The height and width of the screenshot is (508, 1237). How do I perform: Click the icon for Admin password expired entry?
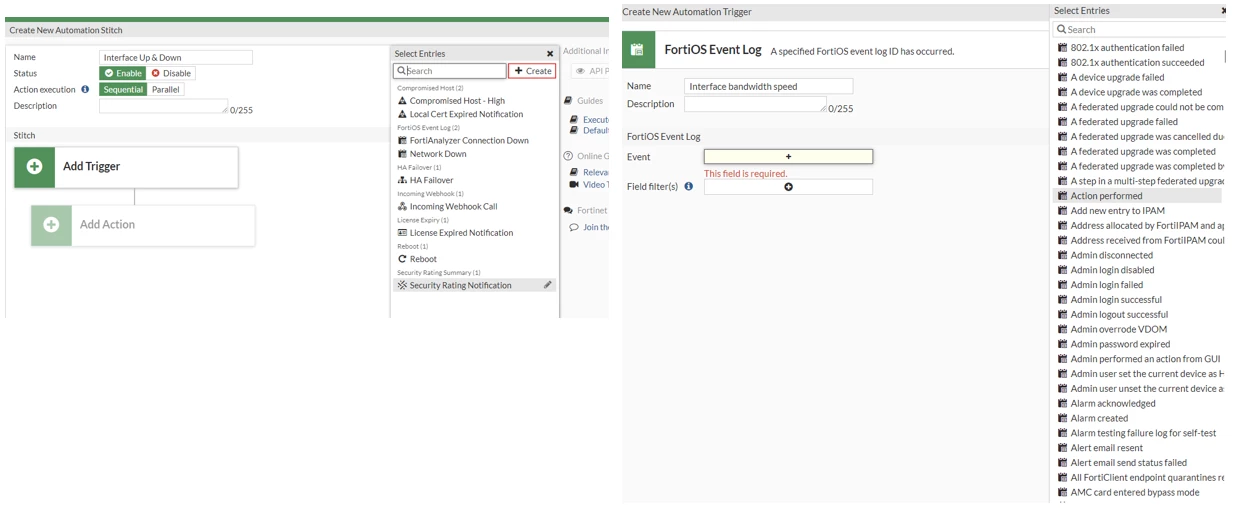point(1063,344)
